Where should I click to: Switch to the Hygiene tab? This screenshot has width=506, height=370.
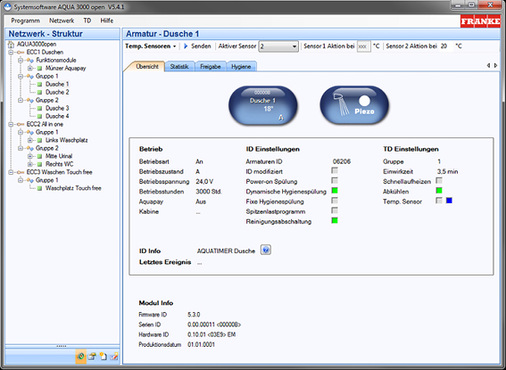coord(241,67)
